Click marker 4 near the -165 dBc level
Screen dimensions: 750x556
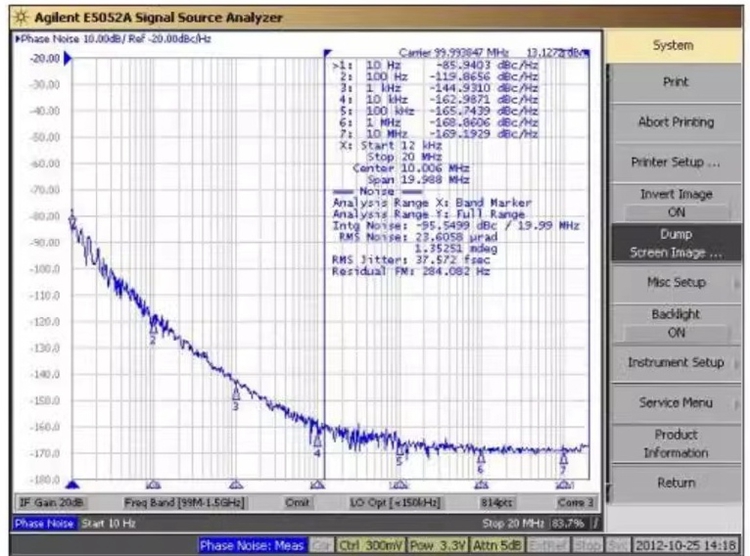[x=317, y=438]
